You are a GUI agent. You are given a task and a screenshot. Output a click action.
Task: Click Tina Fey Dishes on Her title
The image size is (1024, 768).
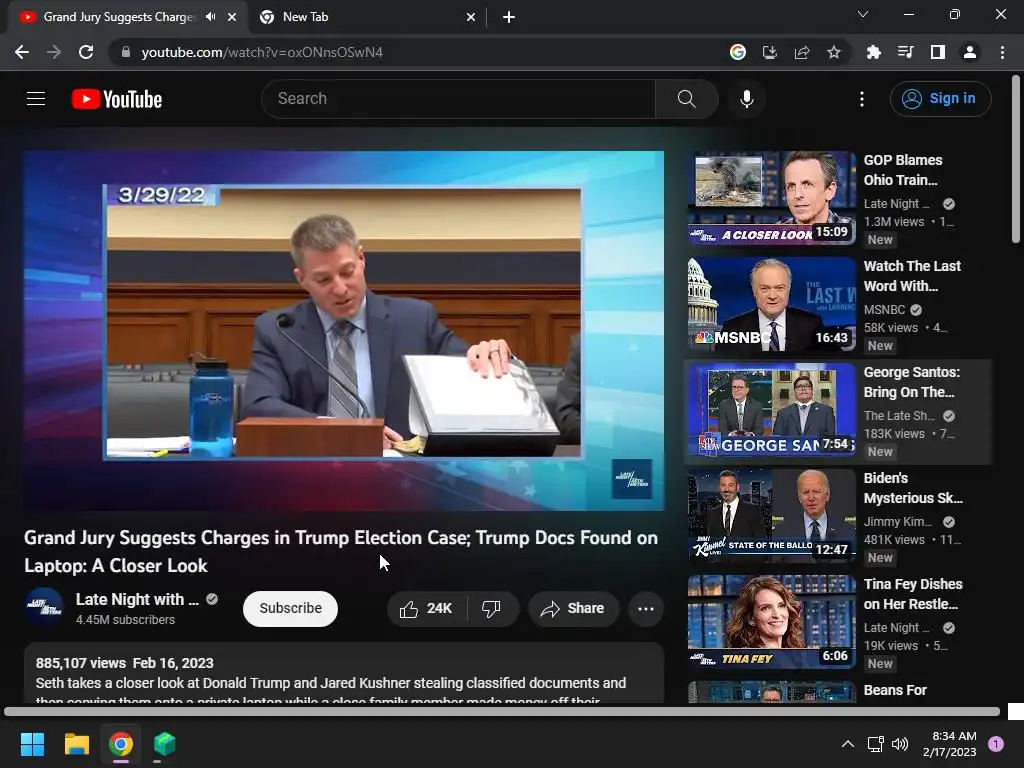pyautogui.click(x=912, y=594)
